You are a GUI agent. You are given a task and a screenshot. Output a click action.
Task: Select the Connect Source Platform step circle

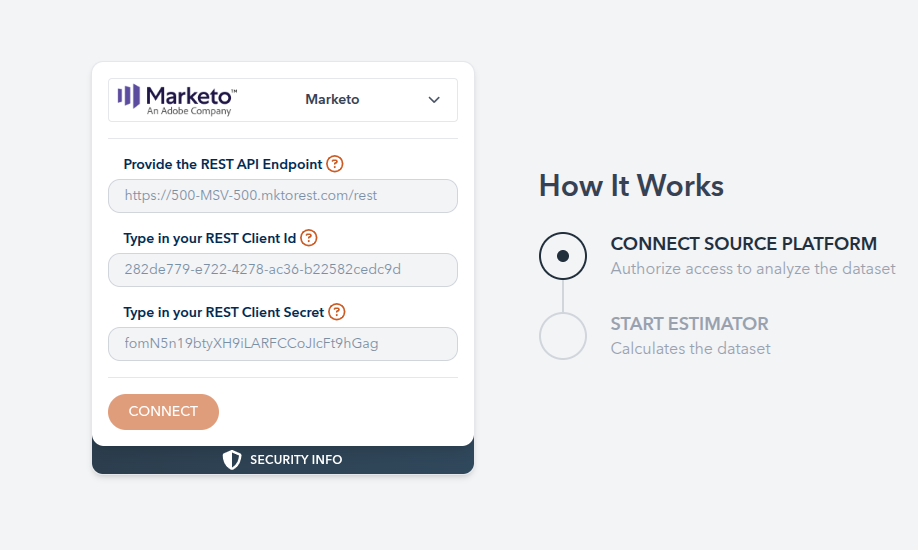563,255
